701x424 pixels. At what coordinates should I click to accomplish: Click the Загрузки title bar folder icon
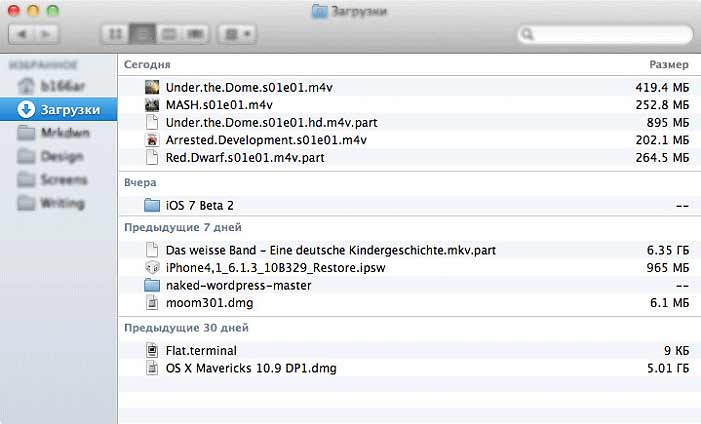(320, 11)
